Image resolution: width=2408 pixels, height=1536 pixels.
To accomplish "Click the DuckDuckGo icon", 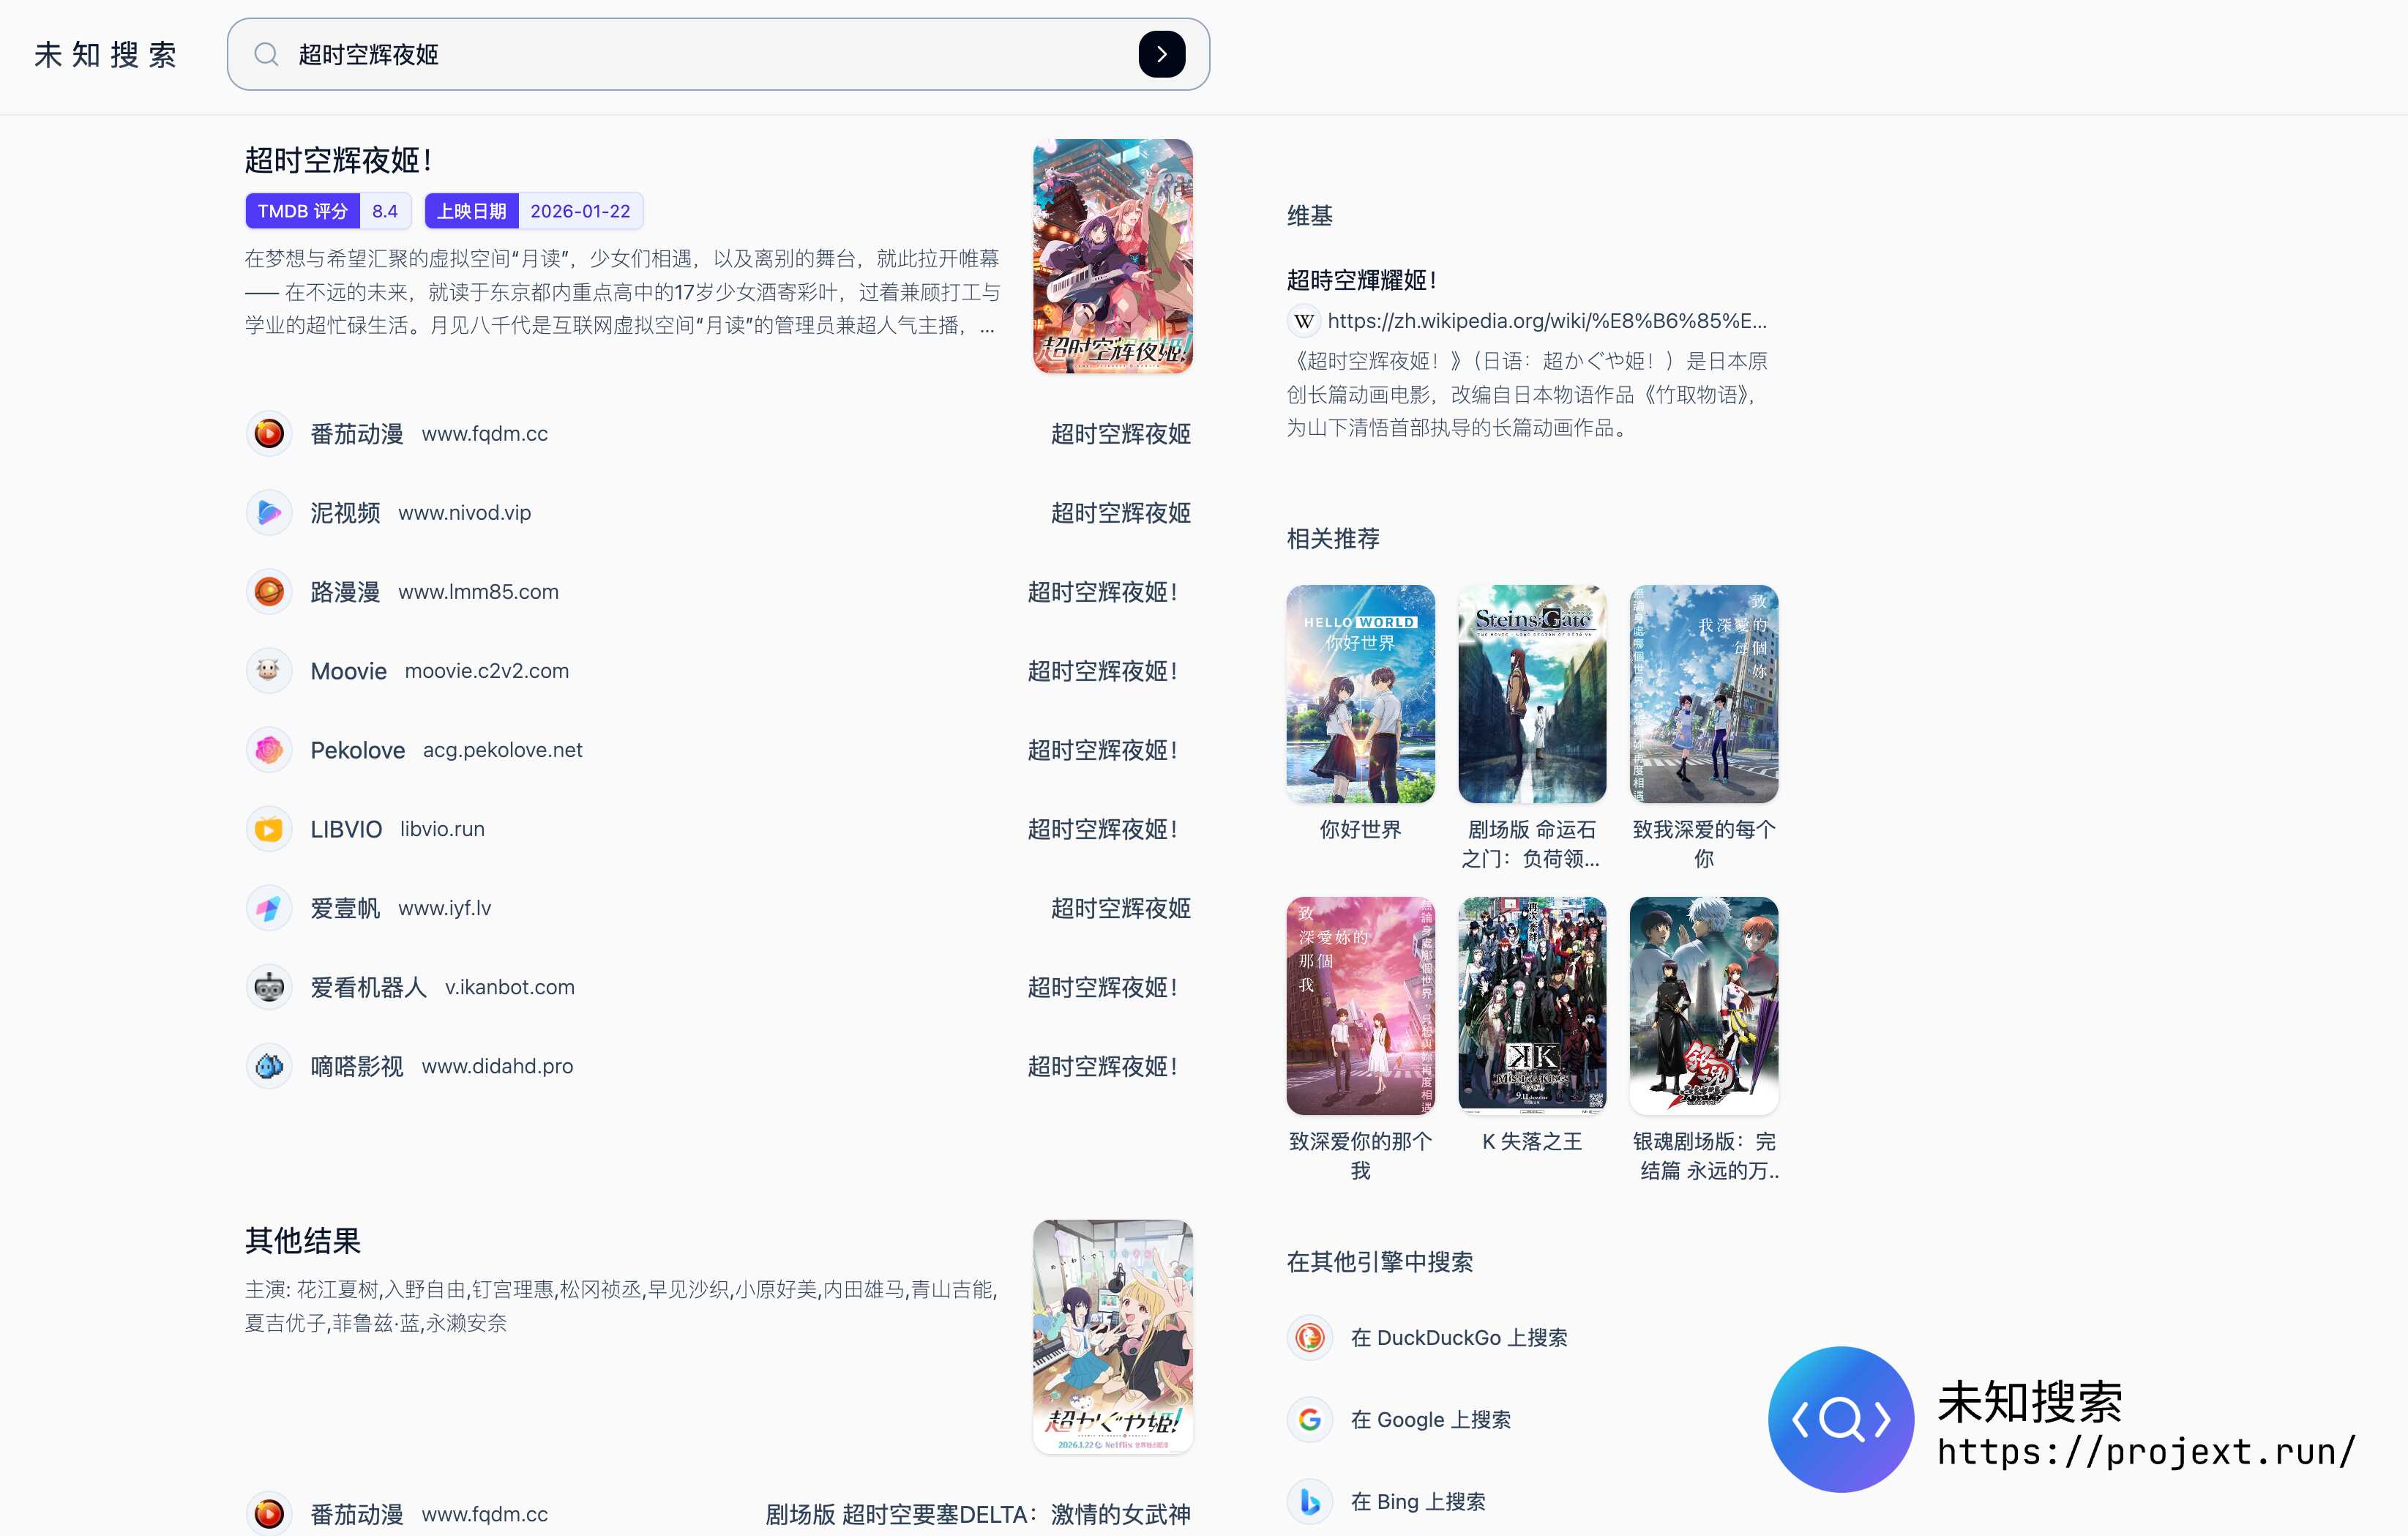I will pyautogui.click(x=1310, y=1338).
